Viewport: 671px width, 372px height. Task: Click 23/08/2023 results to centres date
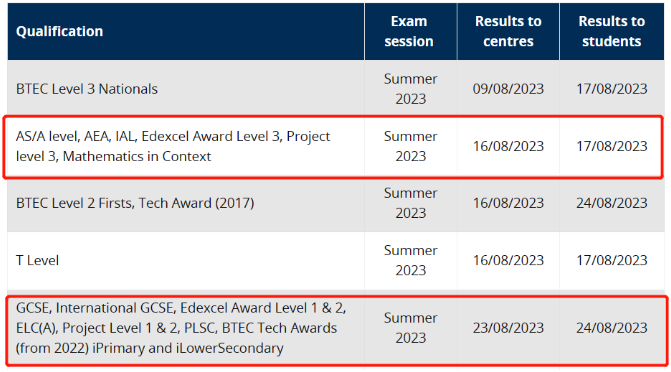tap(508, 328)
